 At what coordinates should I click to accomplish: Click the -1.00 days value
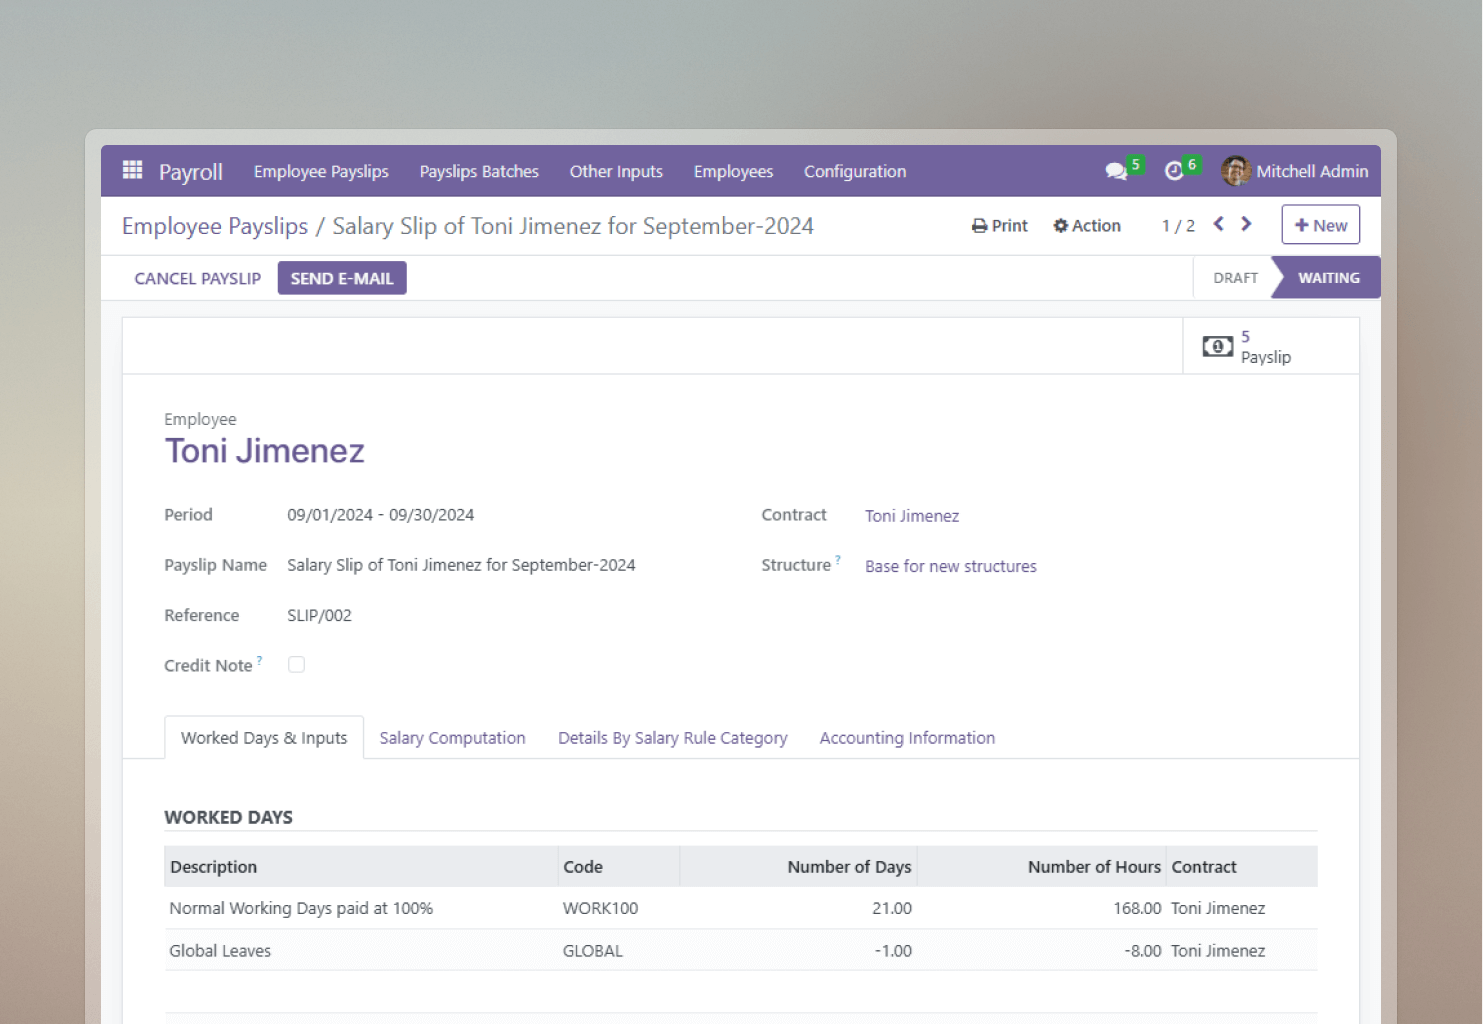(893, 951)
